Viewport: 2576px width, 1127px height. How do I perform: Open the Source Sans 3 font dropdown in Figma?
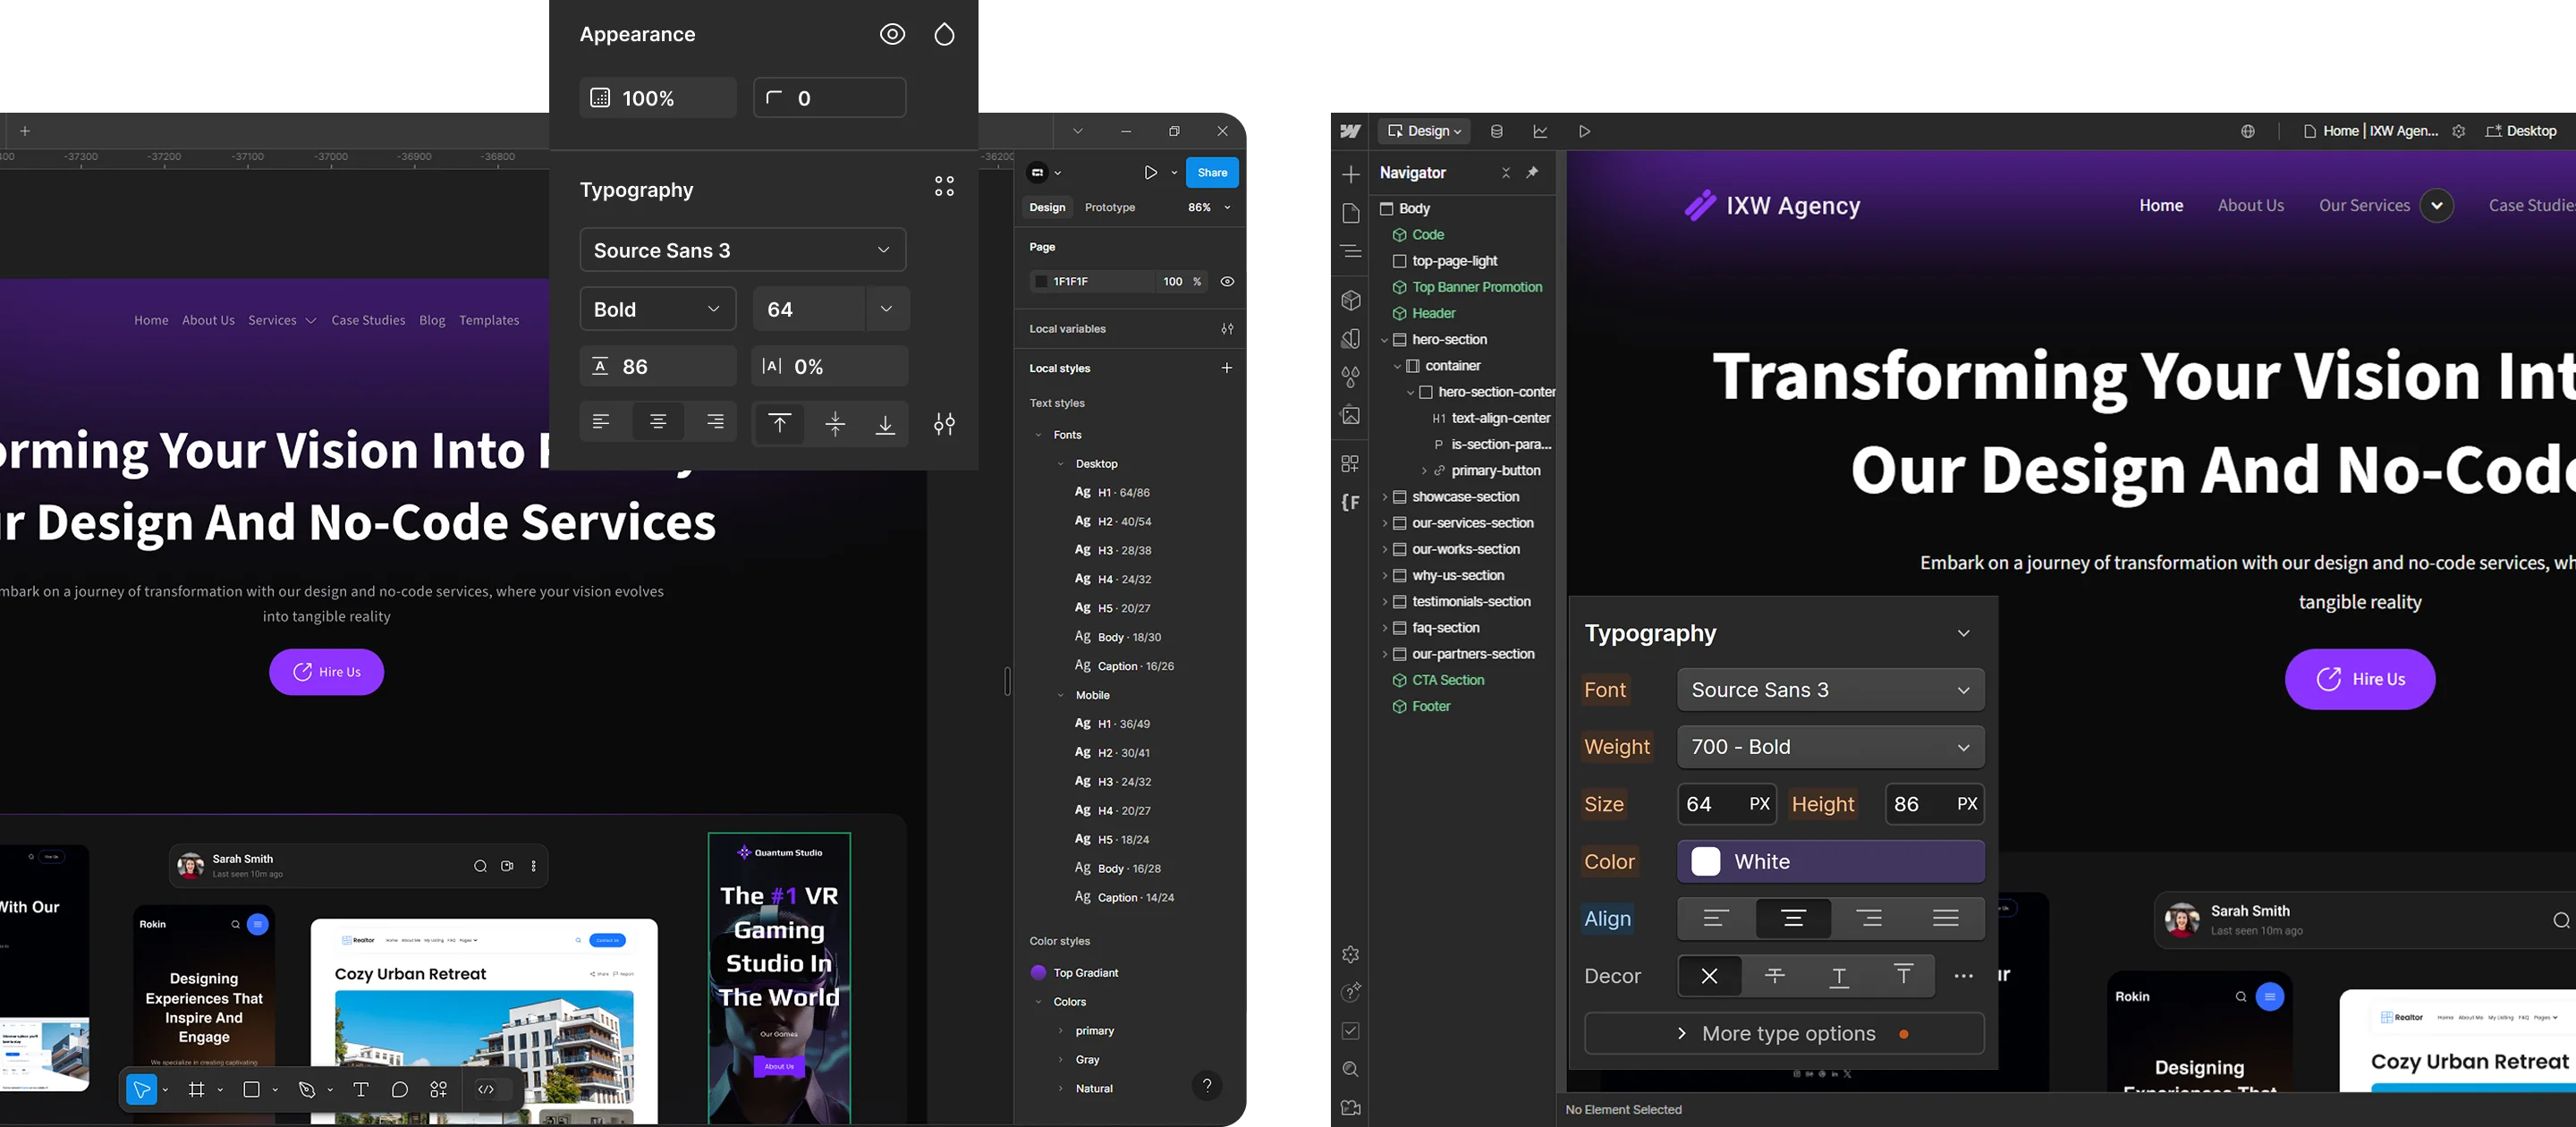[x=742, y=250]
